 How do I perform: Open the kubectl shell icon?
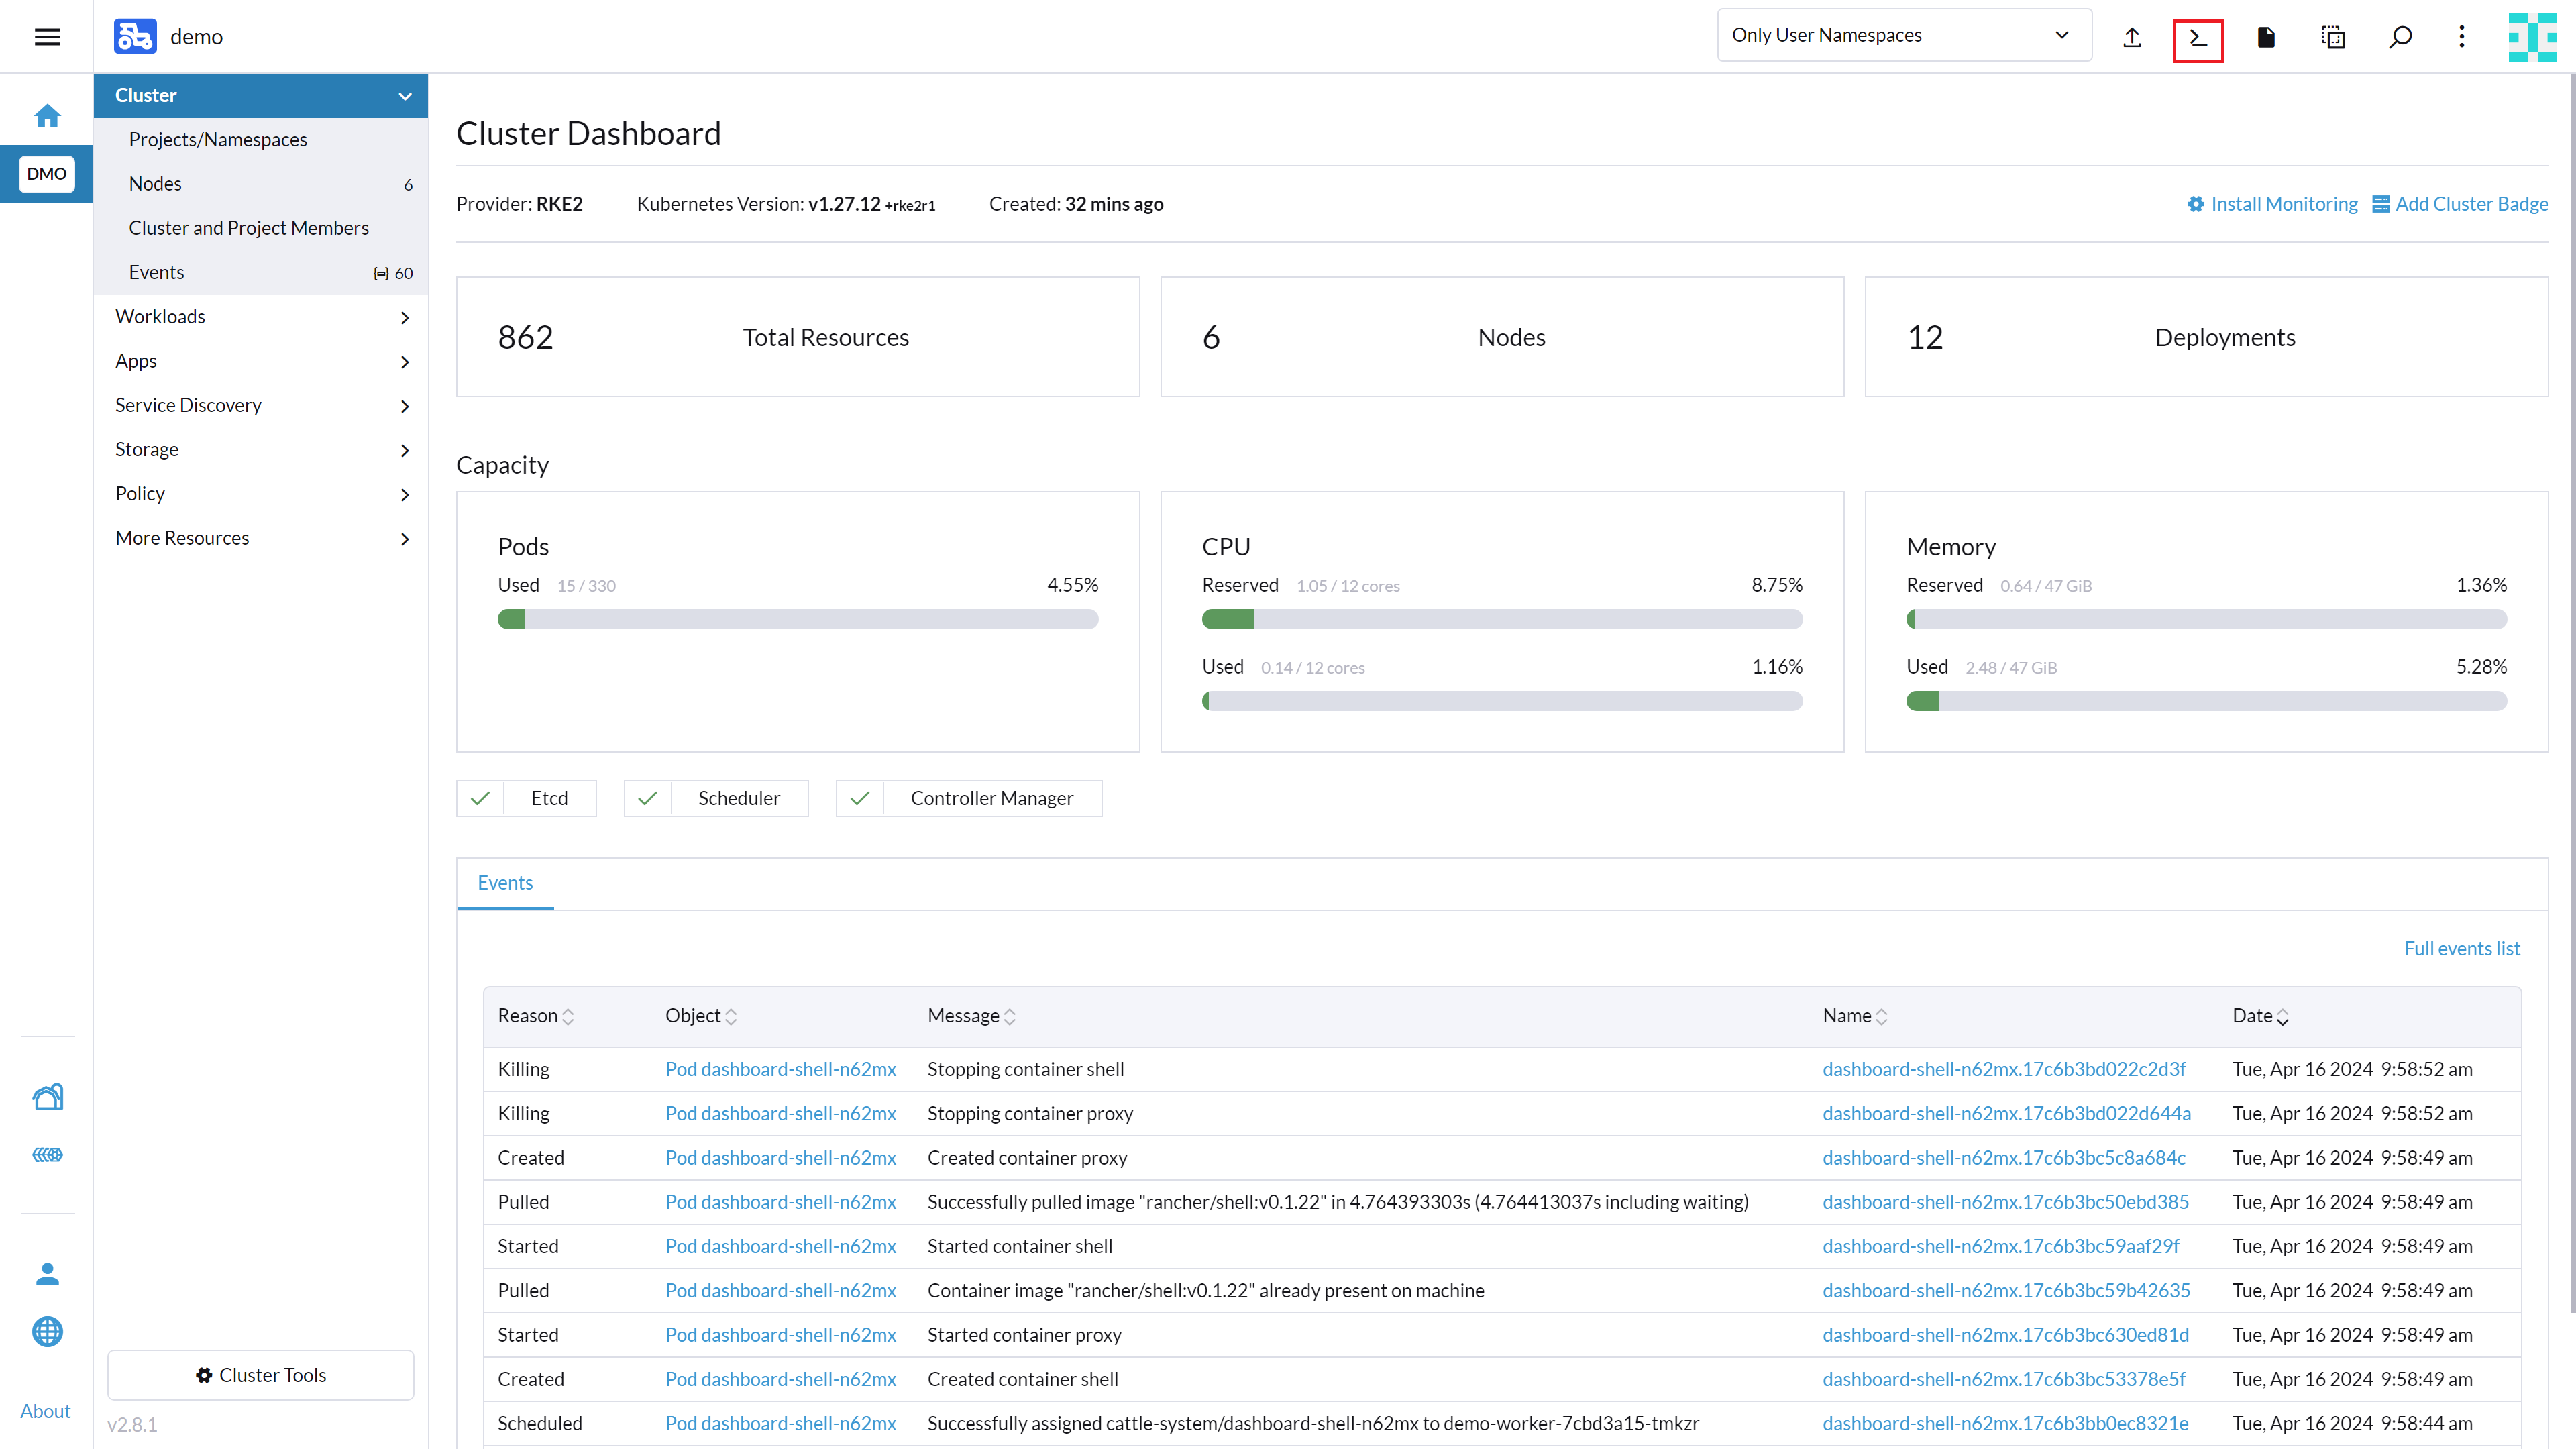pyautogui.click(x=2197, y=38)
